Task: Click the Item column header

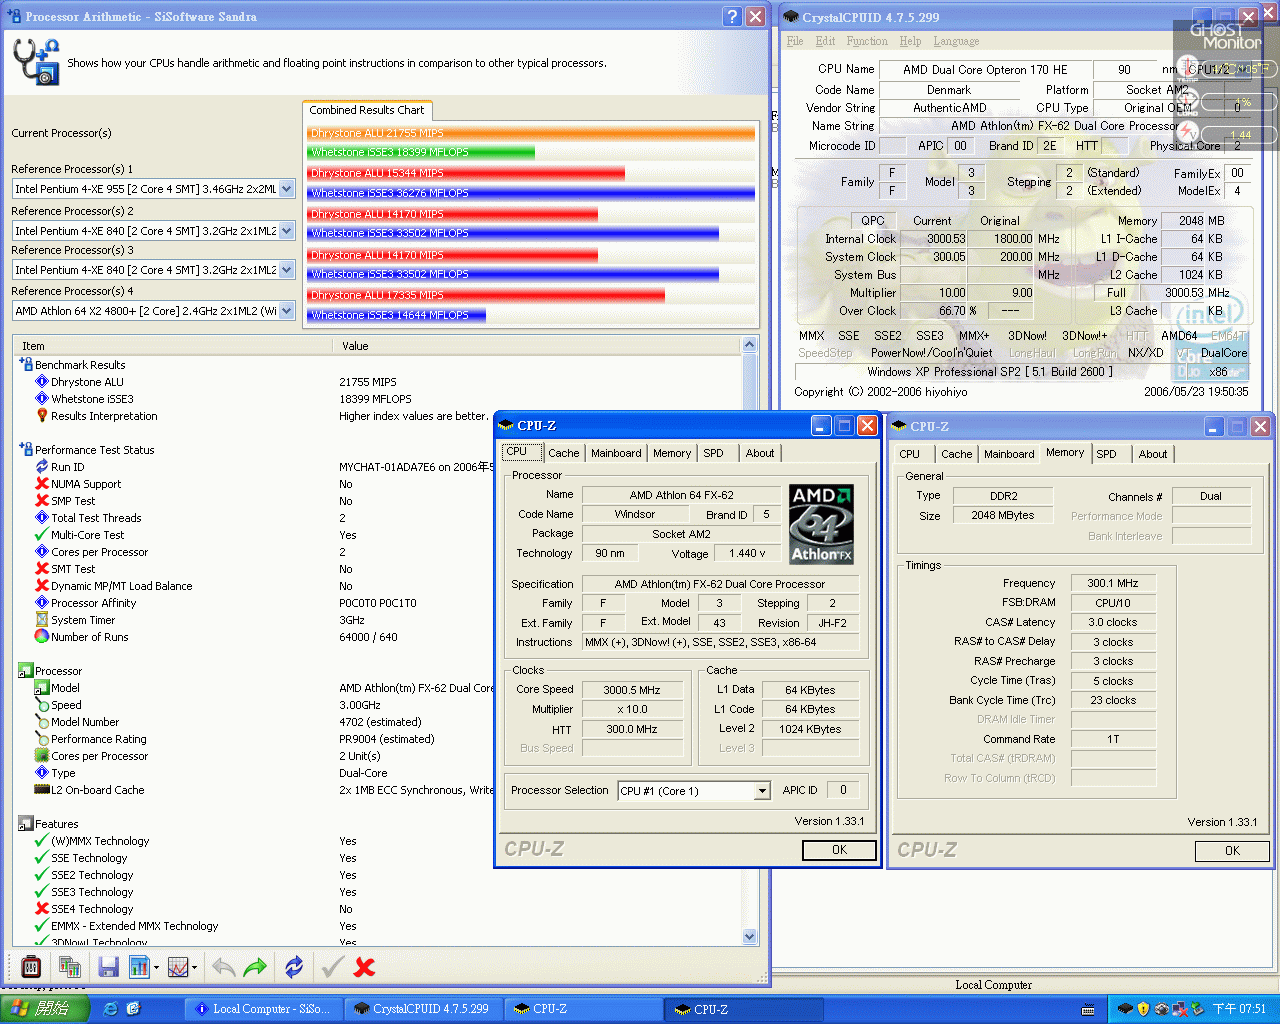Action: click(174, 346)
